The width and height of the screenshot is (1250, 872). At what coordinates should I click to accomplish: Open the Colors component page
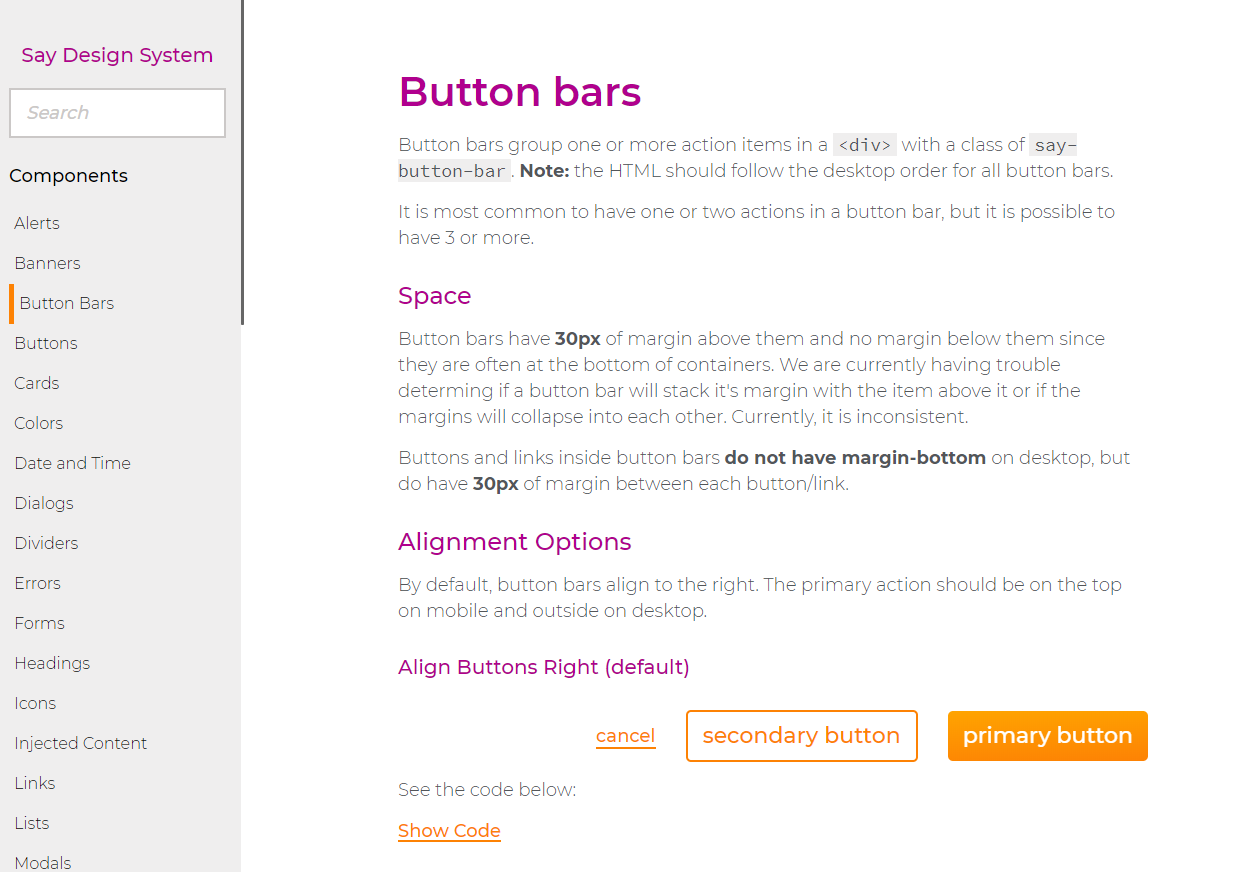point(39,423)
